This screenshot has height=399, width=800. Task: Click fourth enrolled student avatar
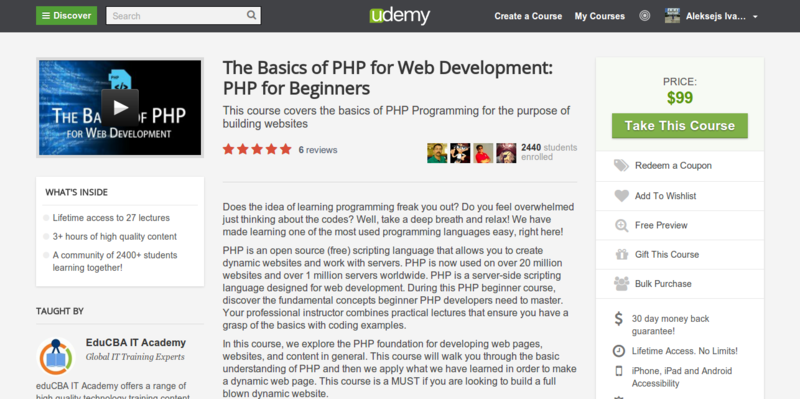pyautogui.click(x=506, y=153)
